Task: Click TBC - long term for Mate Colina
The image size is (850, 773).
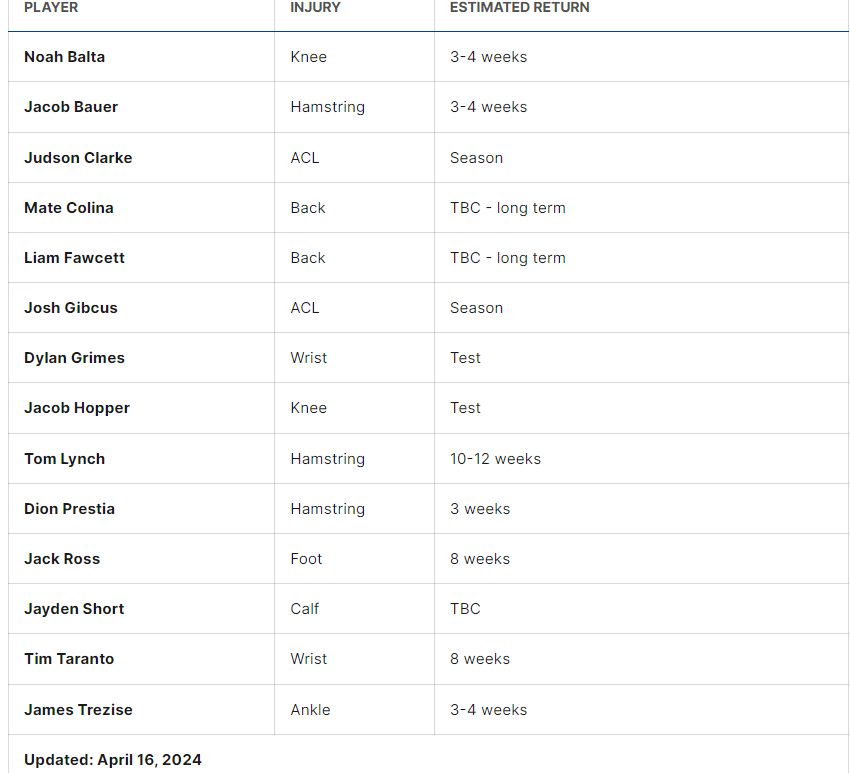Action: [508, 208]
